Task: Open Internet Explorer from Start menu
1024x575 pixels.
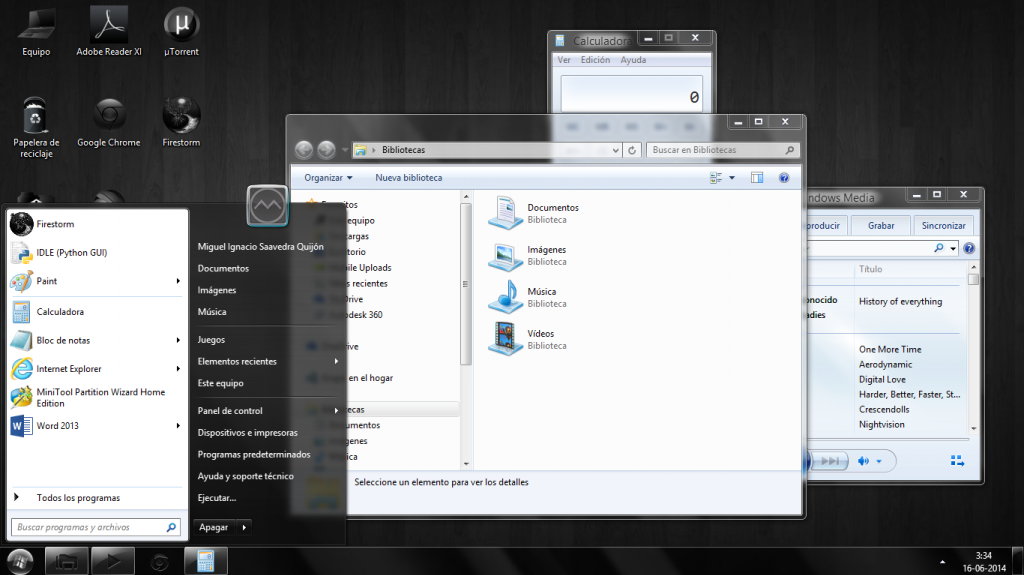Action: pos(97,369)
